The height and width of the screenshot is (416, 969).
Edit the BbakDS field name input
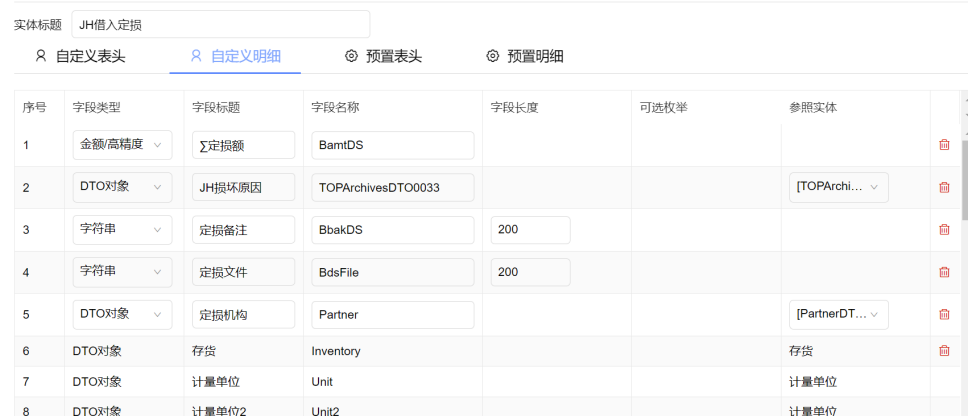pos(393,229)
